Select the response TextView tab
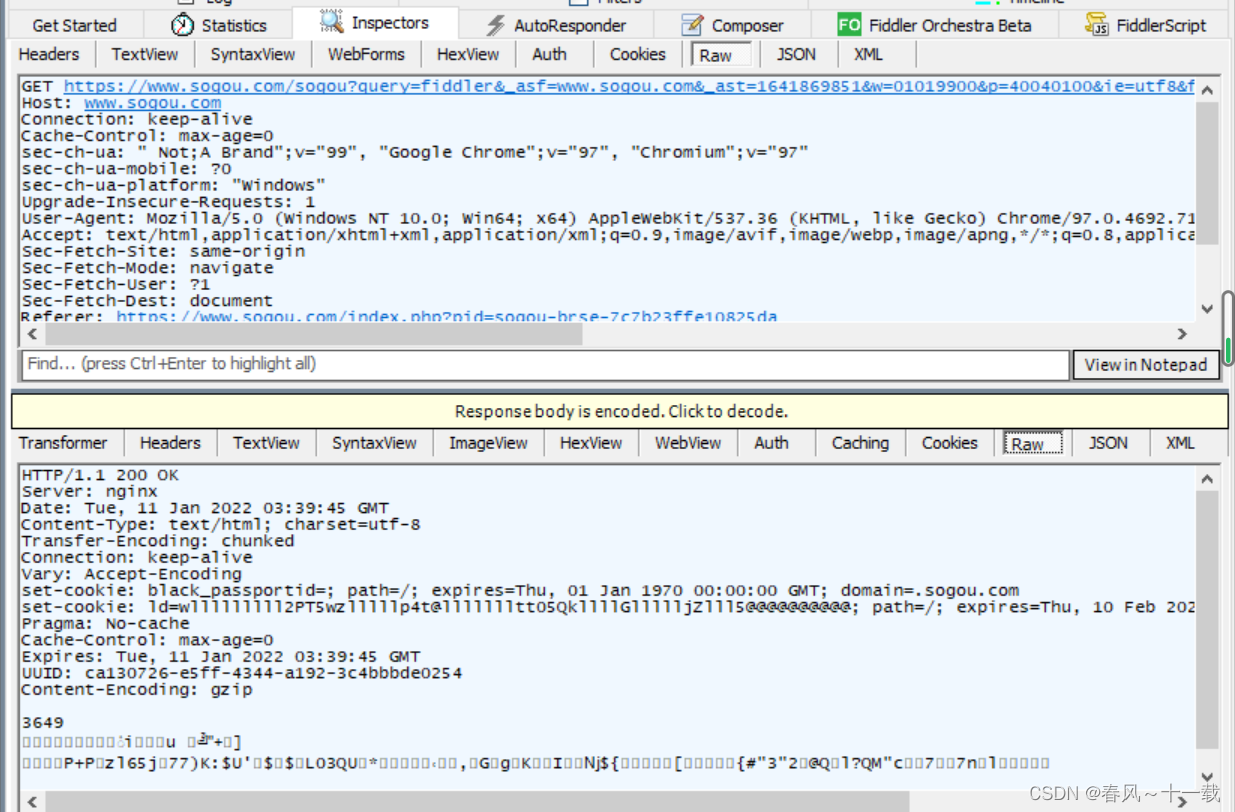 pyautogui.click(x=266, y=443)
